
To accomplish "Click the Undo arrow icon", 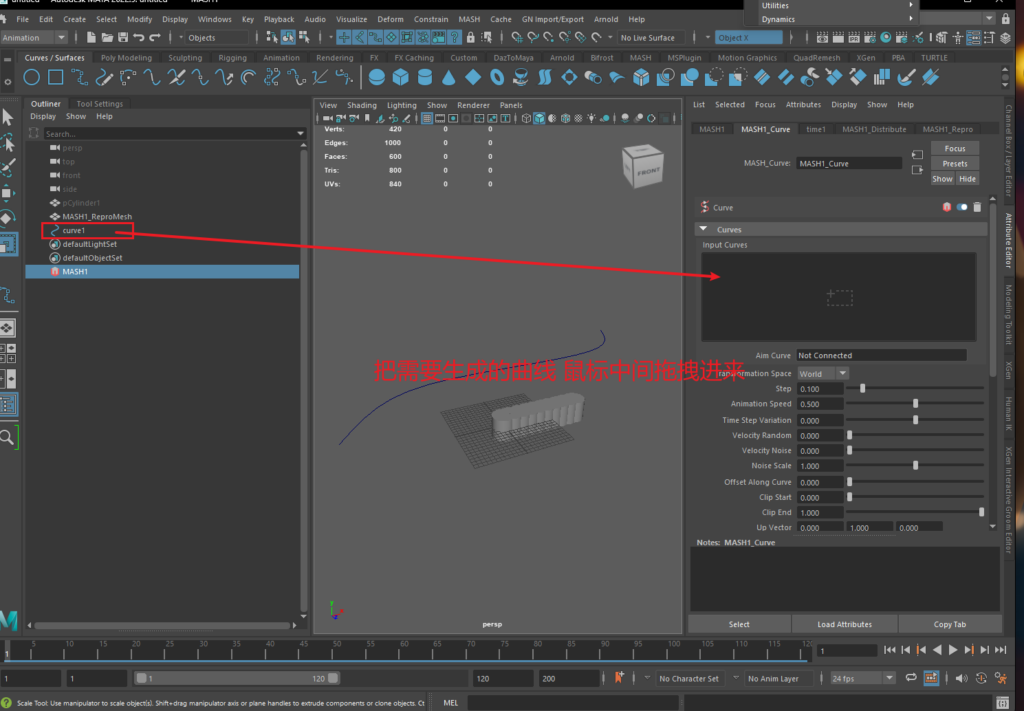I will pyautogui.click(x=138, y=37).
